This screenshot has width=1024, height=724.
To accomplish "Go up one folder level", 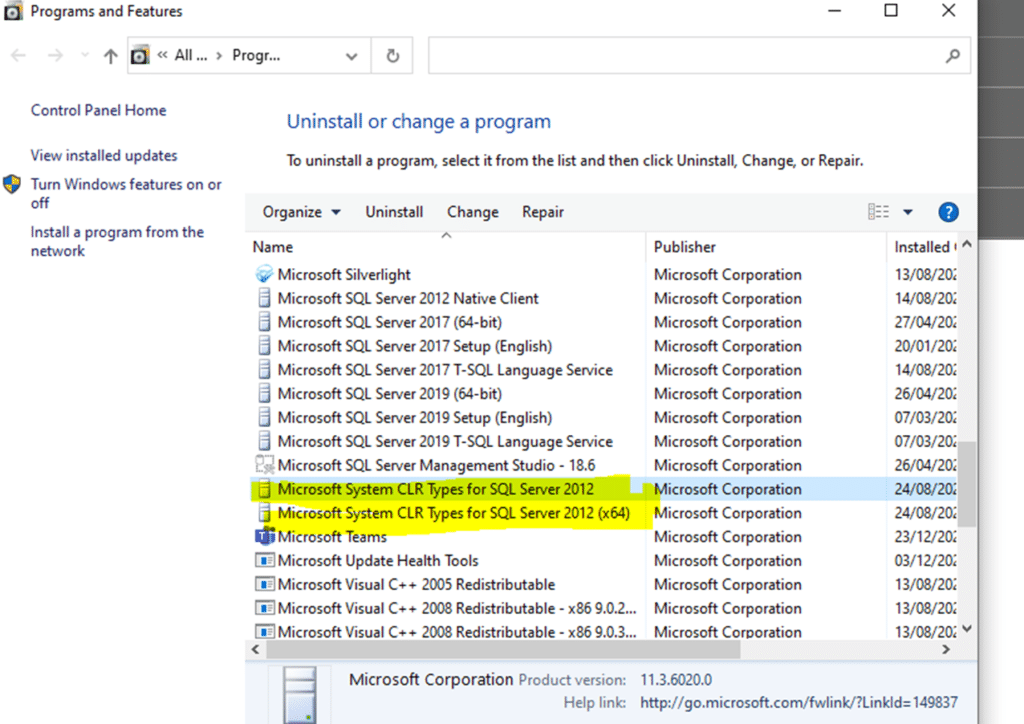I will coord(110,56).
